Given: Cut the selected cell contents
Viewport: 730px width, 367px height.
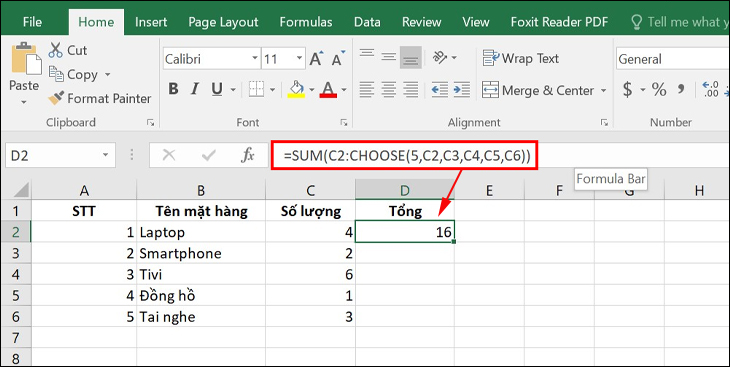Looking at the screenshot, I should pos(68,50).
